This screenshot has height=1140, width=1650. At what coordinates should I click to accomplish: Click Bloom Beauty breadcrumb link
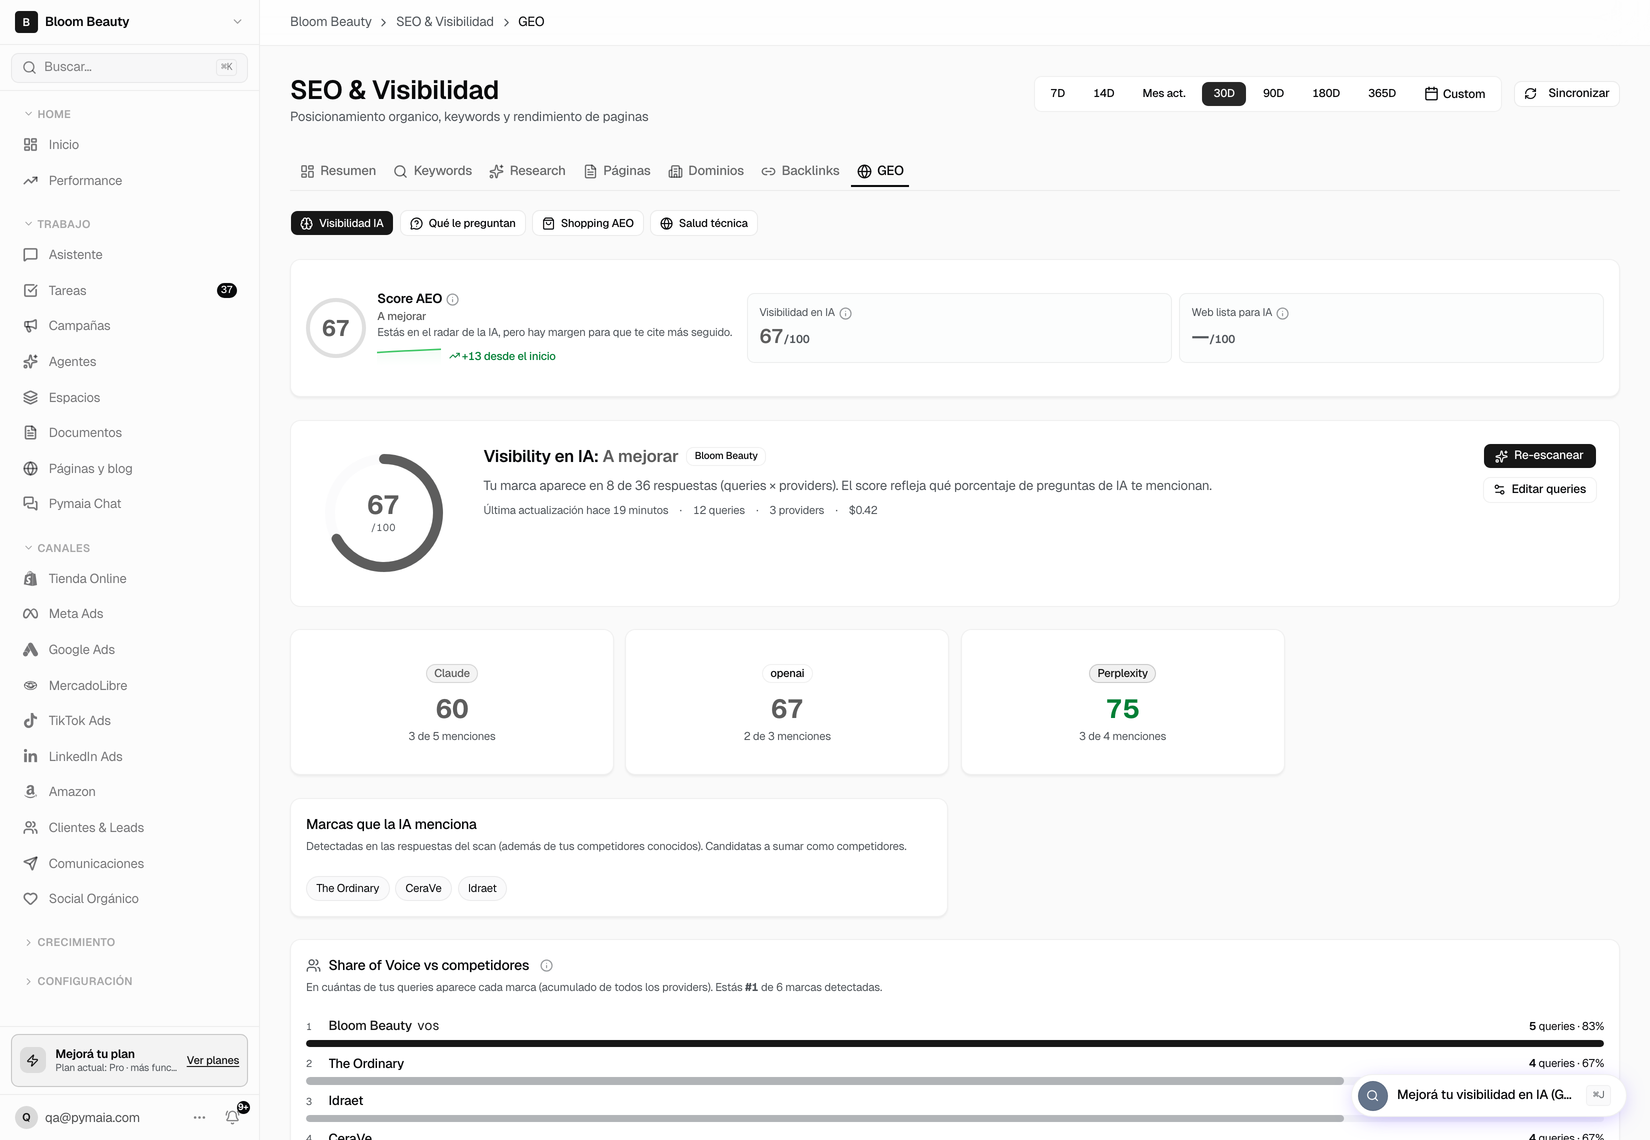pos(331,22)
